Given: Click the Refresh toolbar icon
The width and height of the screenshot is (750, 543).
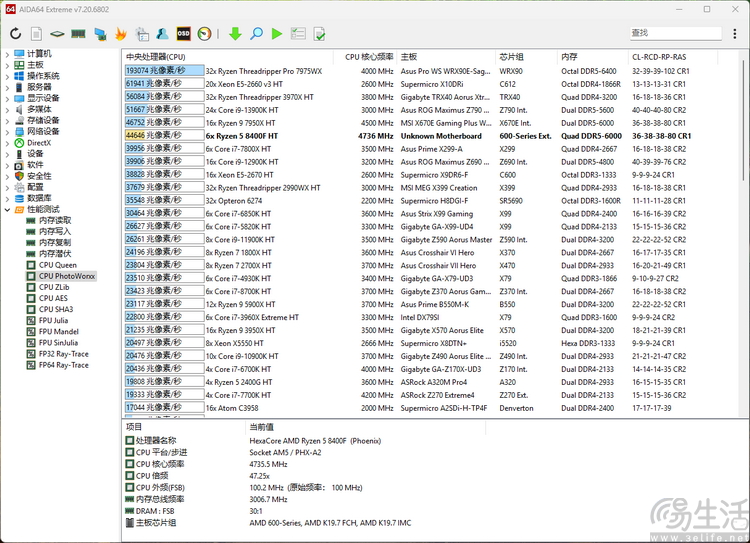Looking at the screenshot, I should pyautogui.click(x=15, y=33).
